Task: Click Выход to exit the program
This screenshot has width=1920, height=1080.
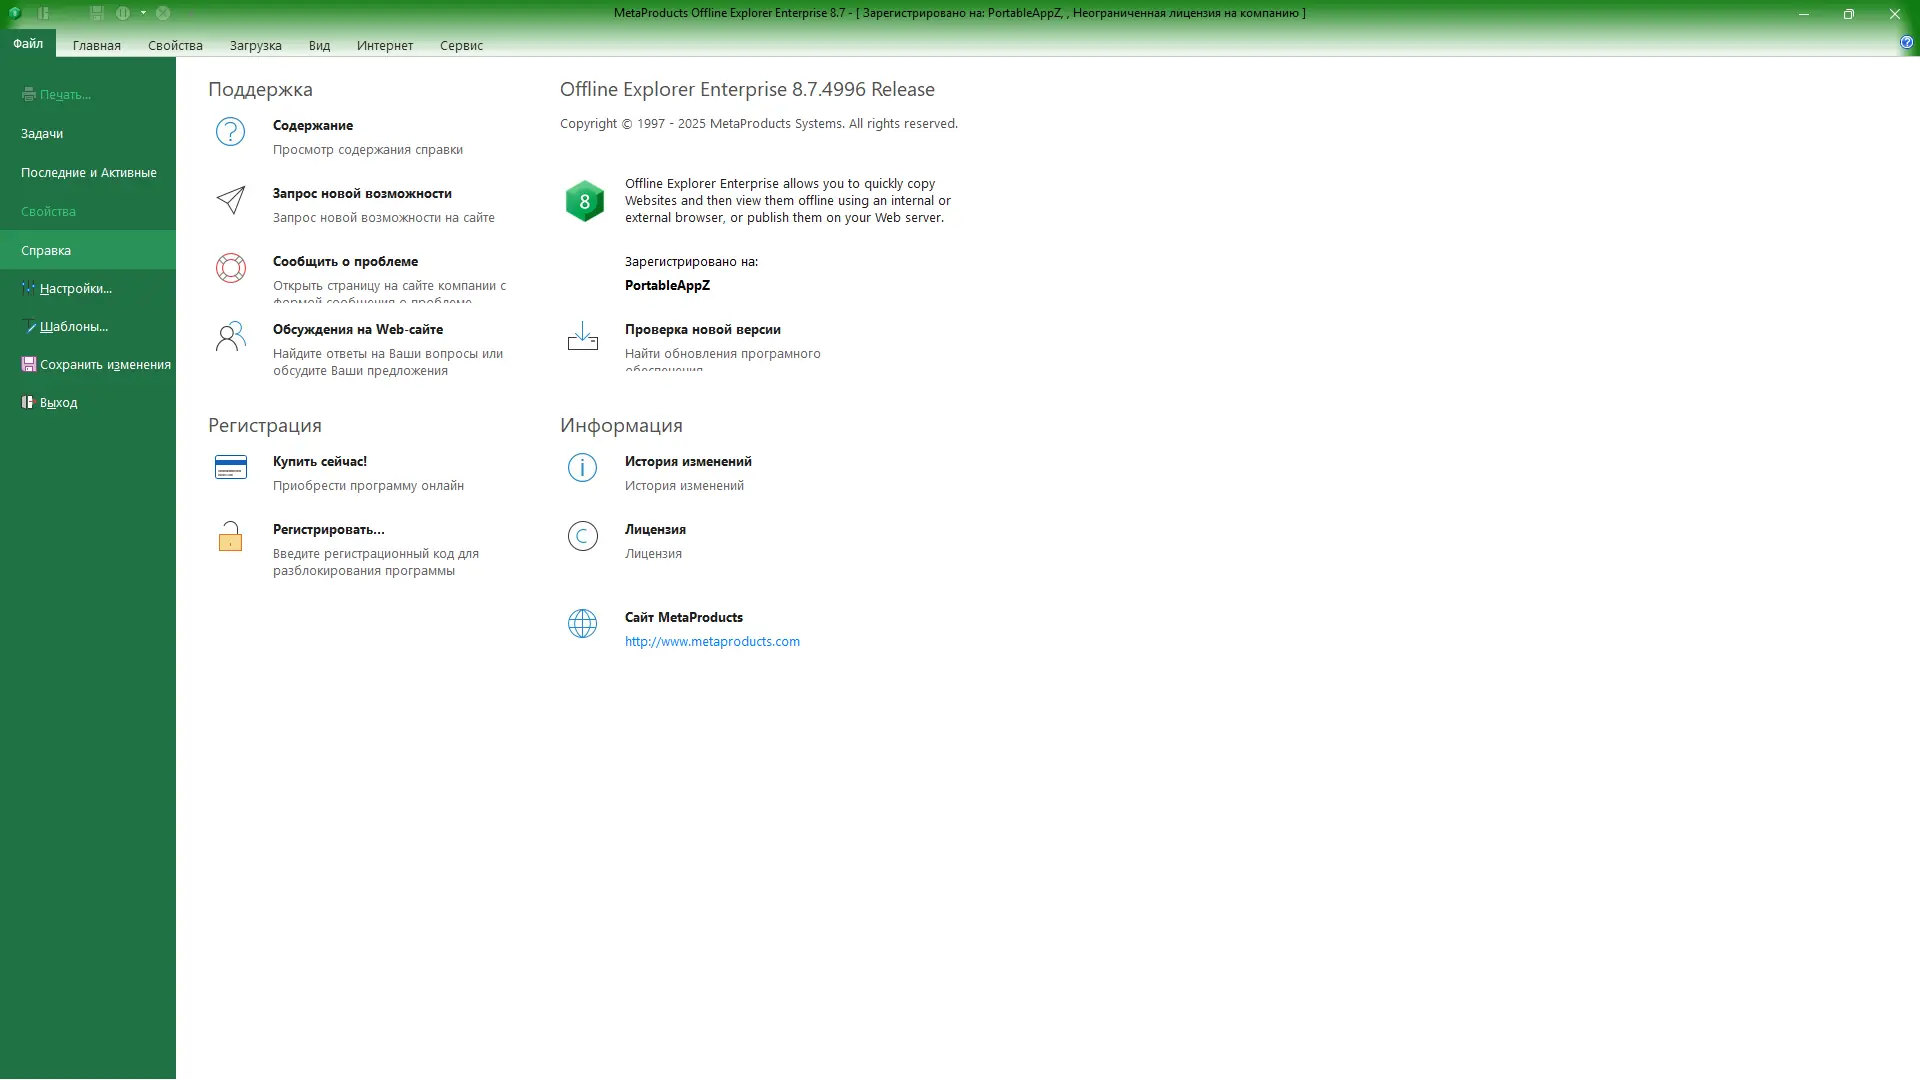Action: [58, 402]
